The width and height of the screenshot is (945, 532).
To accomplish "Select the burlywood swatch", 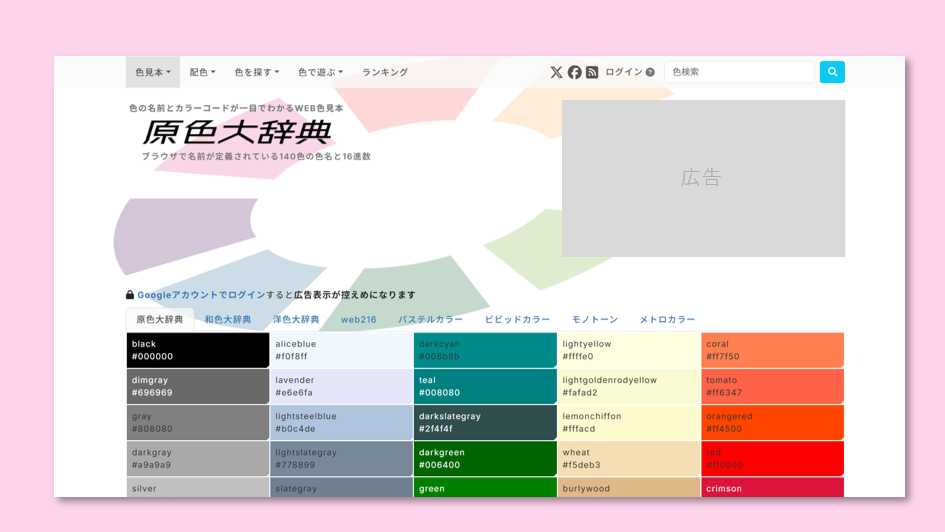I will (629, 487).
